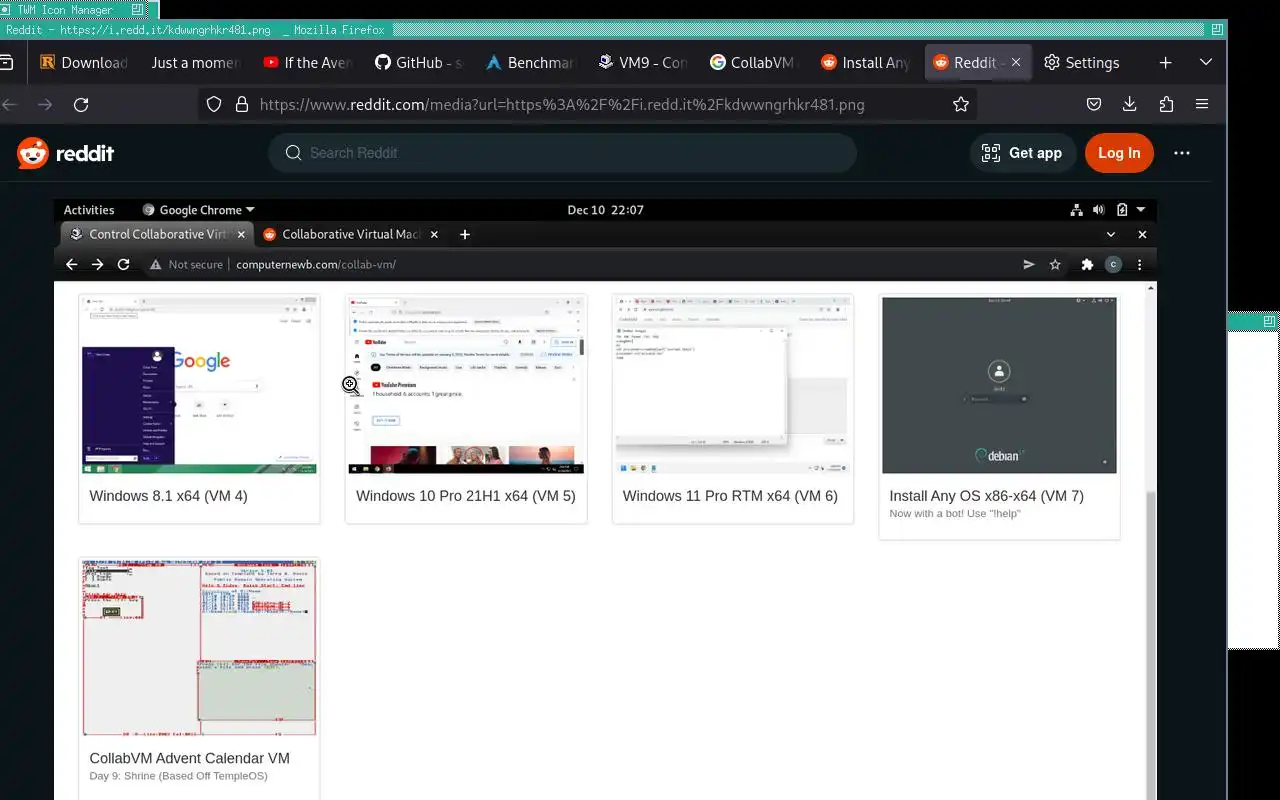
Task: Switch to the Download tab
Action: (x=84, y=62)
